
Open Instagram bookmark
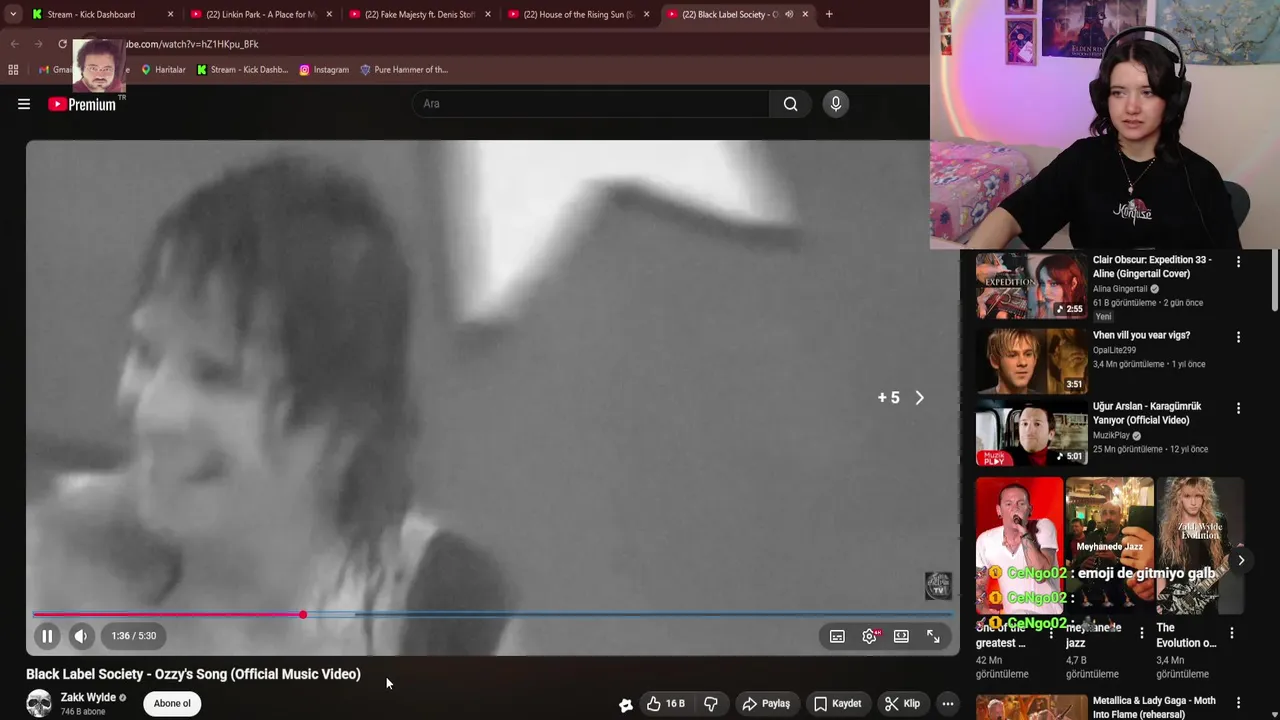pyautogui.click(x=324, y=70)
